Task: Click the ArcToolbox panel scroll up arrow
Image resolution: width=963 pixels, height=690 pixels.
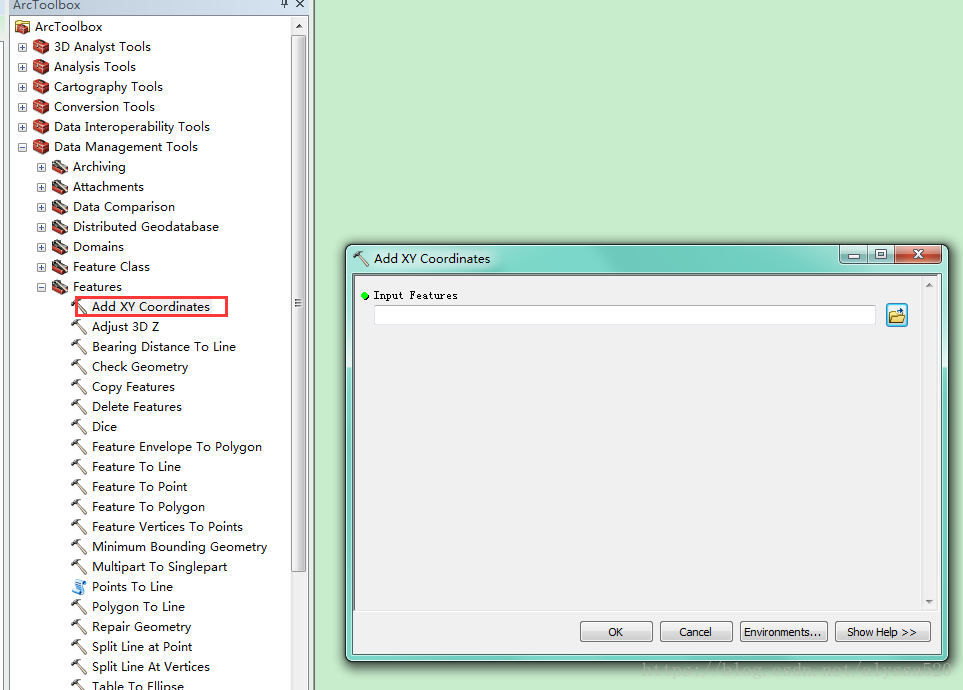Action: pyautogui.click(x=298, y=26)
